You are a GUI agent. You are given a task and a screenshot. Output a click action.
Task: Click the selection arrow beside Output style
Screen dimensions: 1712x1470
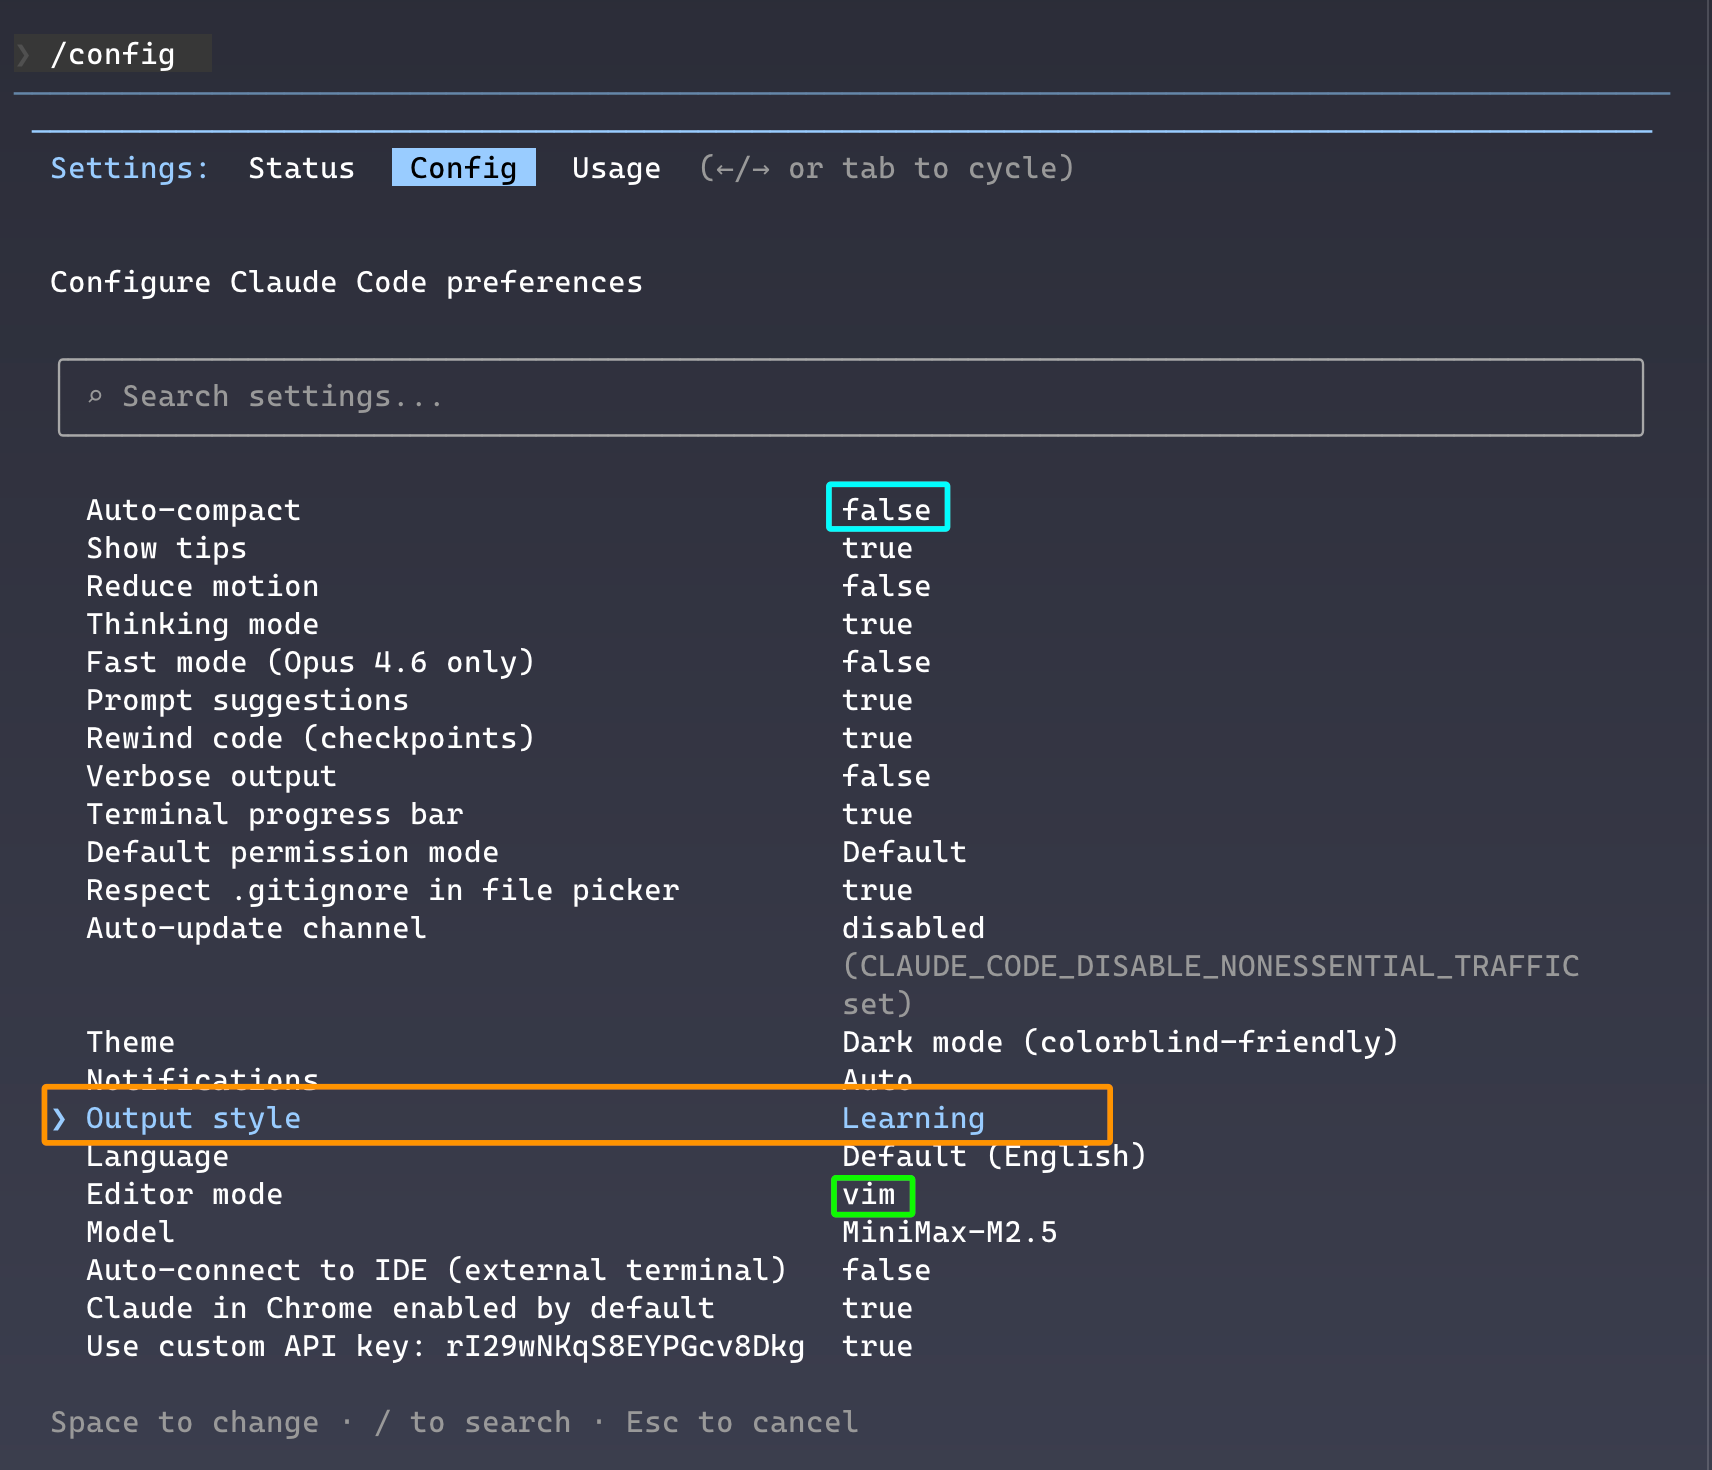click(60, 1118)
